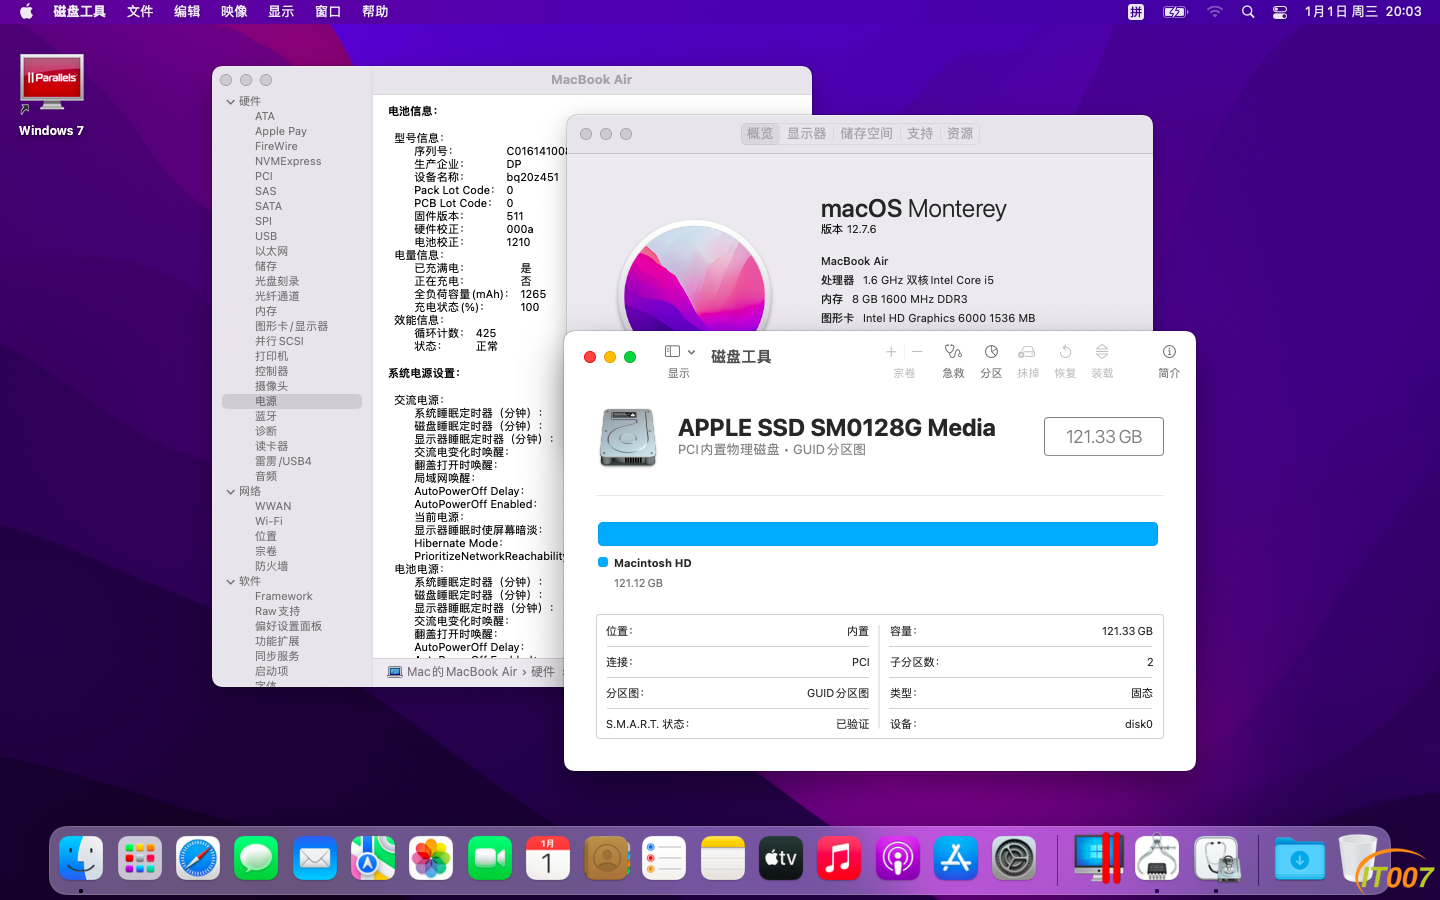Click the Wi-Fi status icon

tap(1215, 12)
